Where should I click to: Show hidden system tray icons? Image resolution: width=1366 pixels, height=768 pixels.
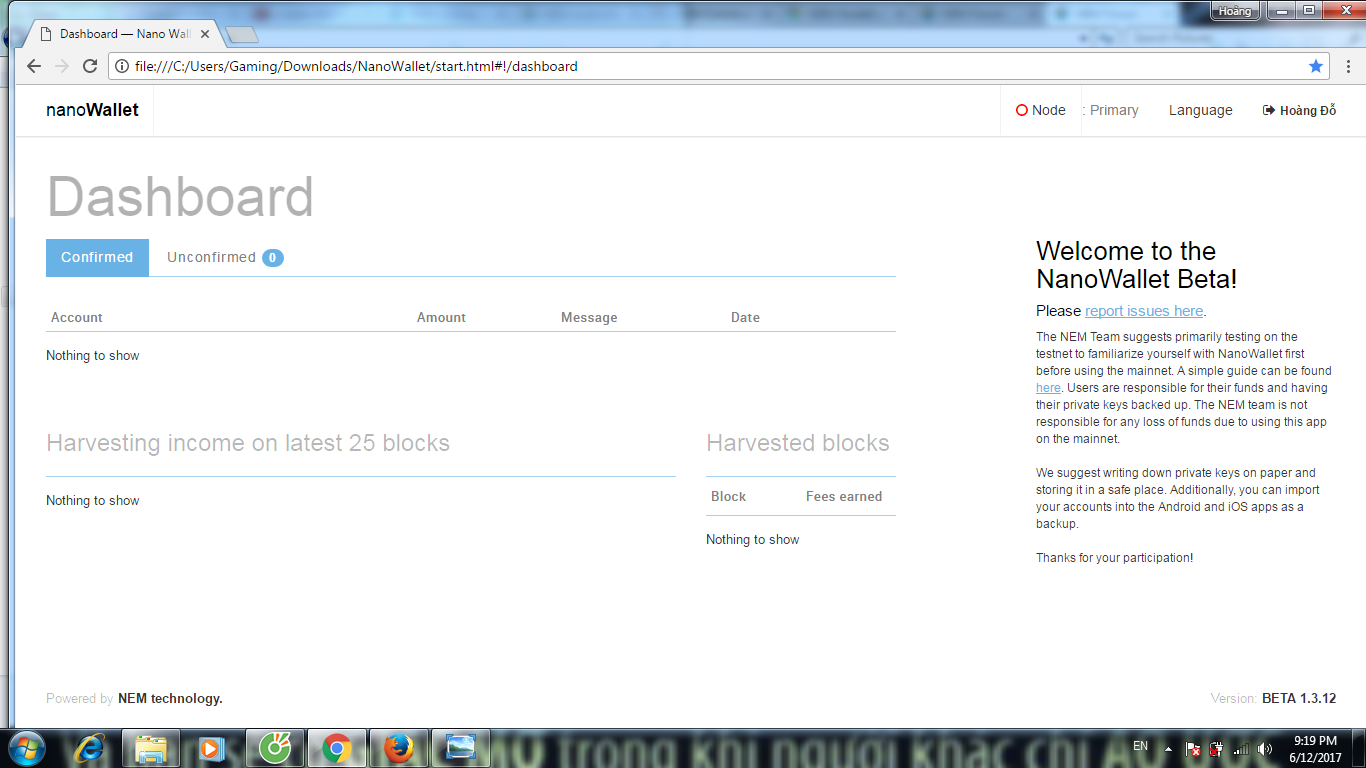click(x=1168, y=748)
